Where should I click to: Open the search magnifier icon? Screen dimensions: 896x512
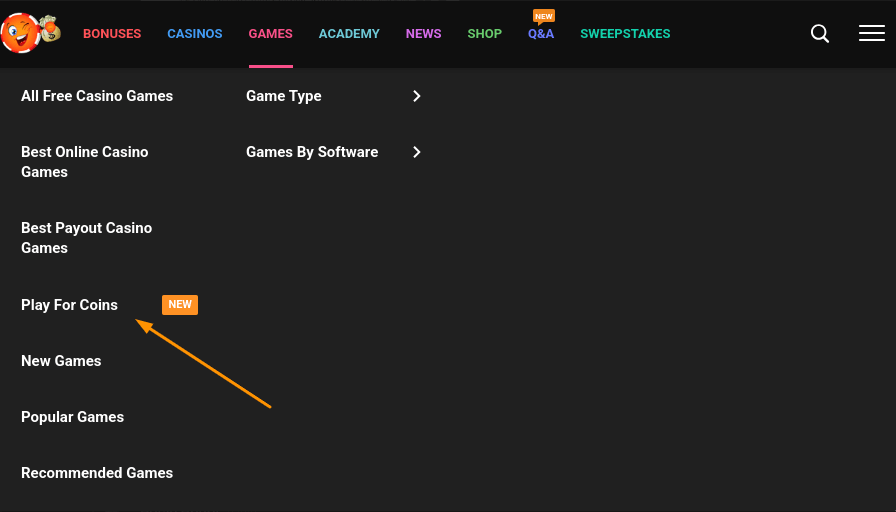820,34
